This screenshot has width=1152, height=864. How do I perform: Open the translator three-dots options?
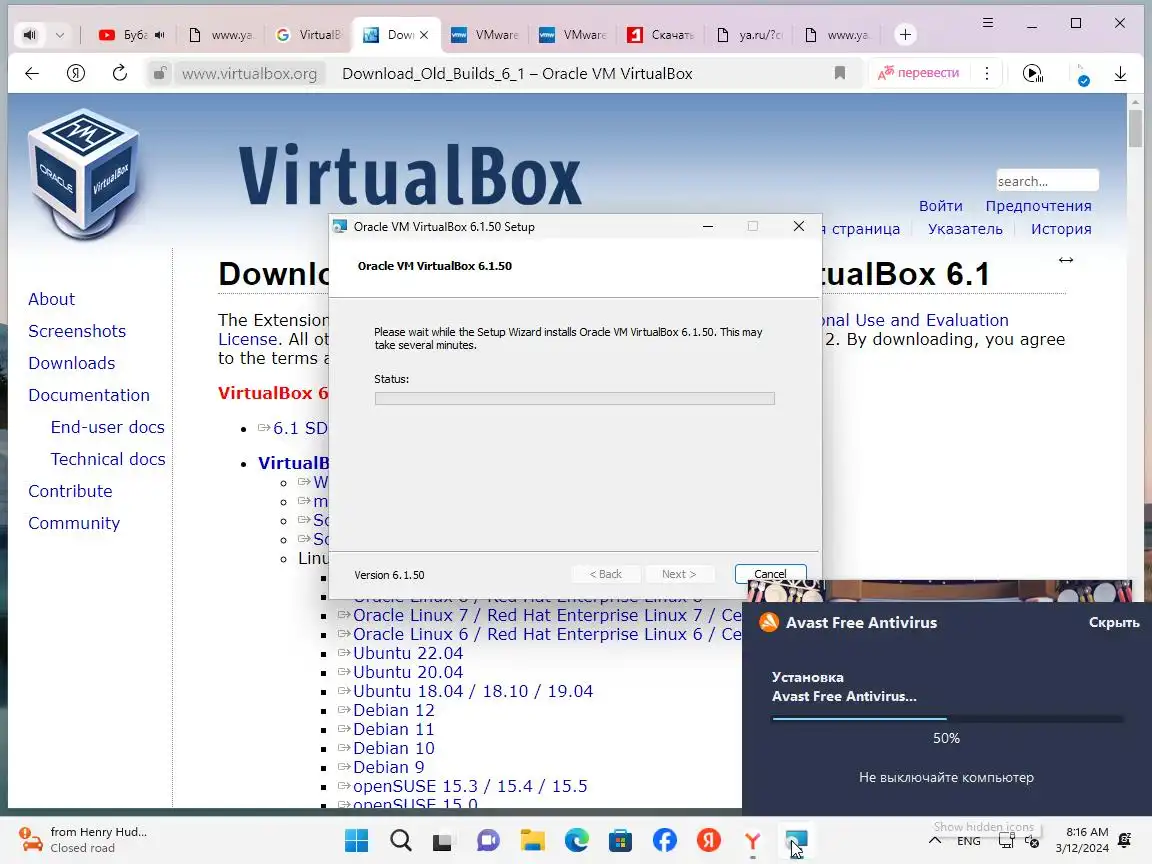tap(987, 73)
